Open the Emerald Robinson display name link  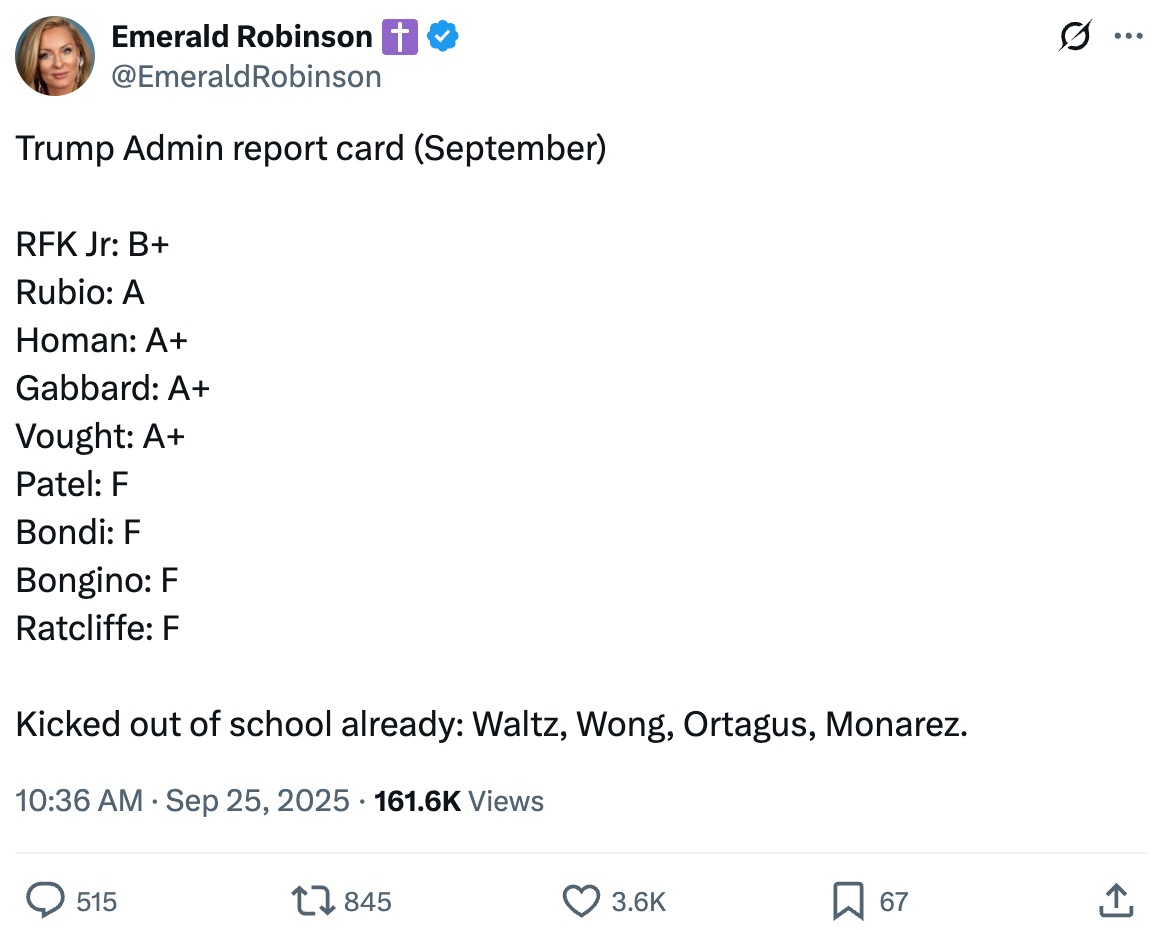(x=241, y=37)
